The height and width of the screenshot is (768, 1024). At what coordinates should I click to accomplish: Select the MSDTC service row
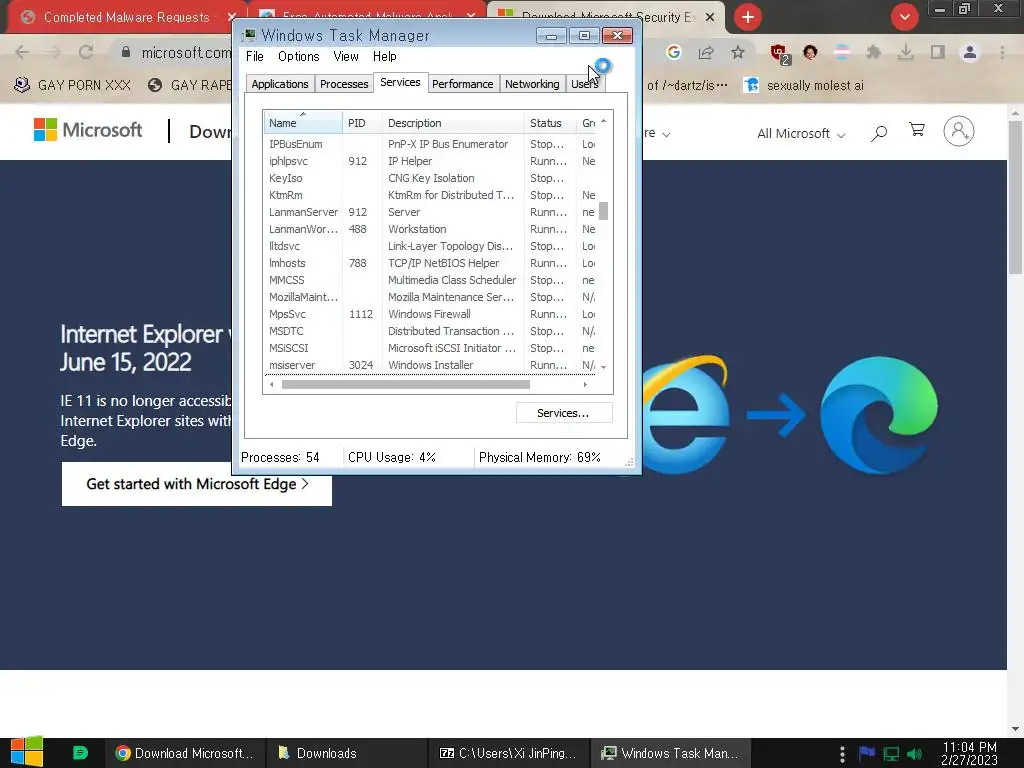point(430,331)
